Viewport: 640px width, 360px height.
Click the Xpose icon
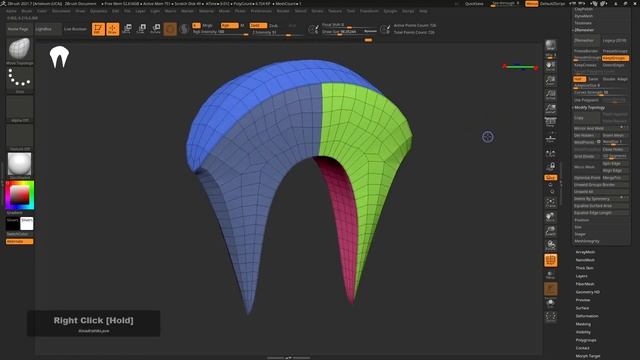point(551,317)
